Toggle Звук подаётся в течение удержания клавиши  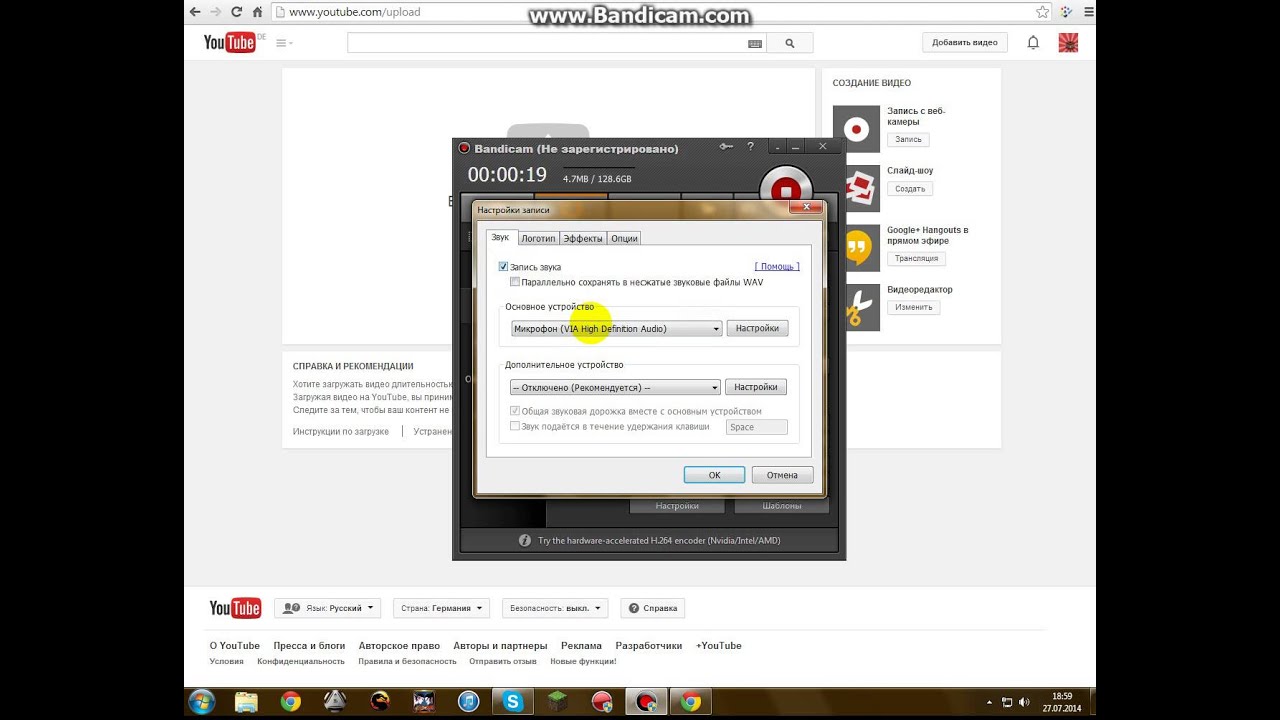pos(515,426)
